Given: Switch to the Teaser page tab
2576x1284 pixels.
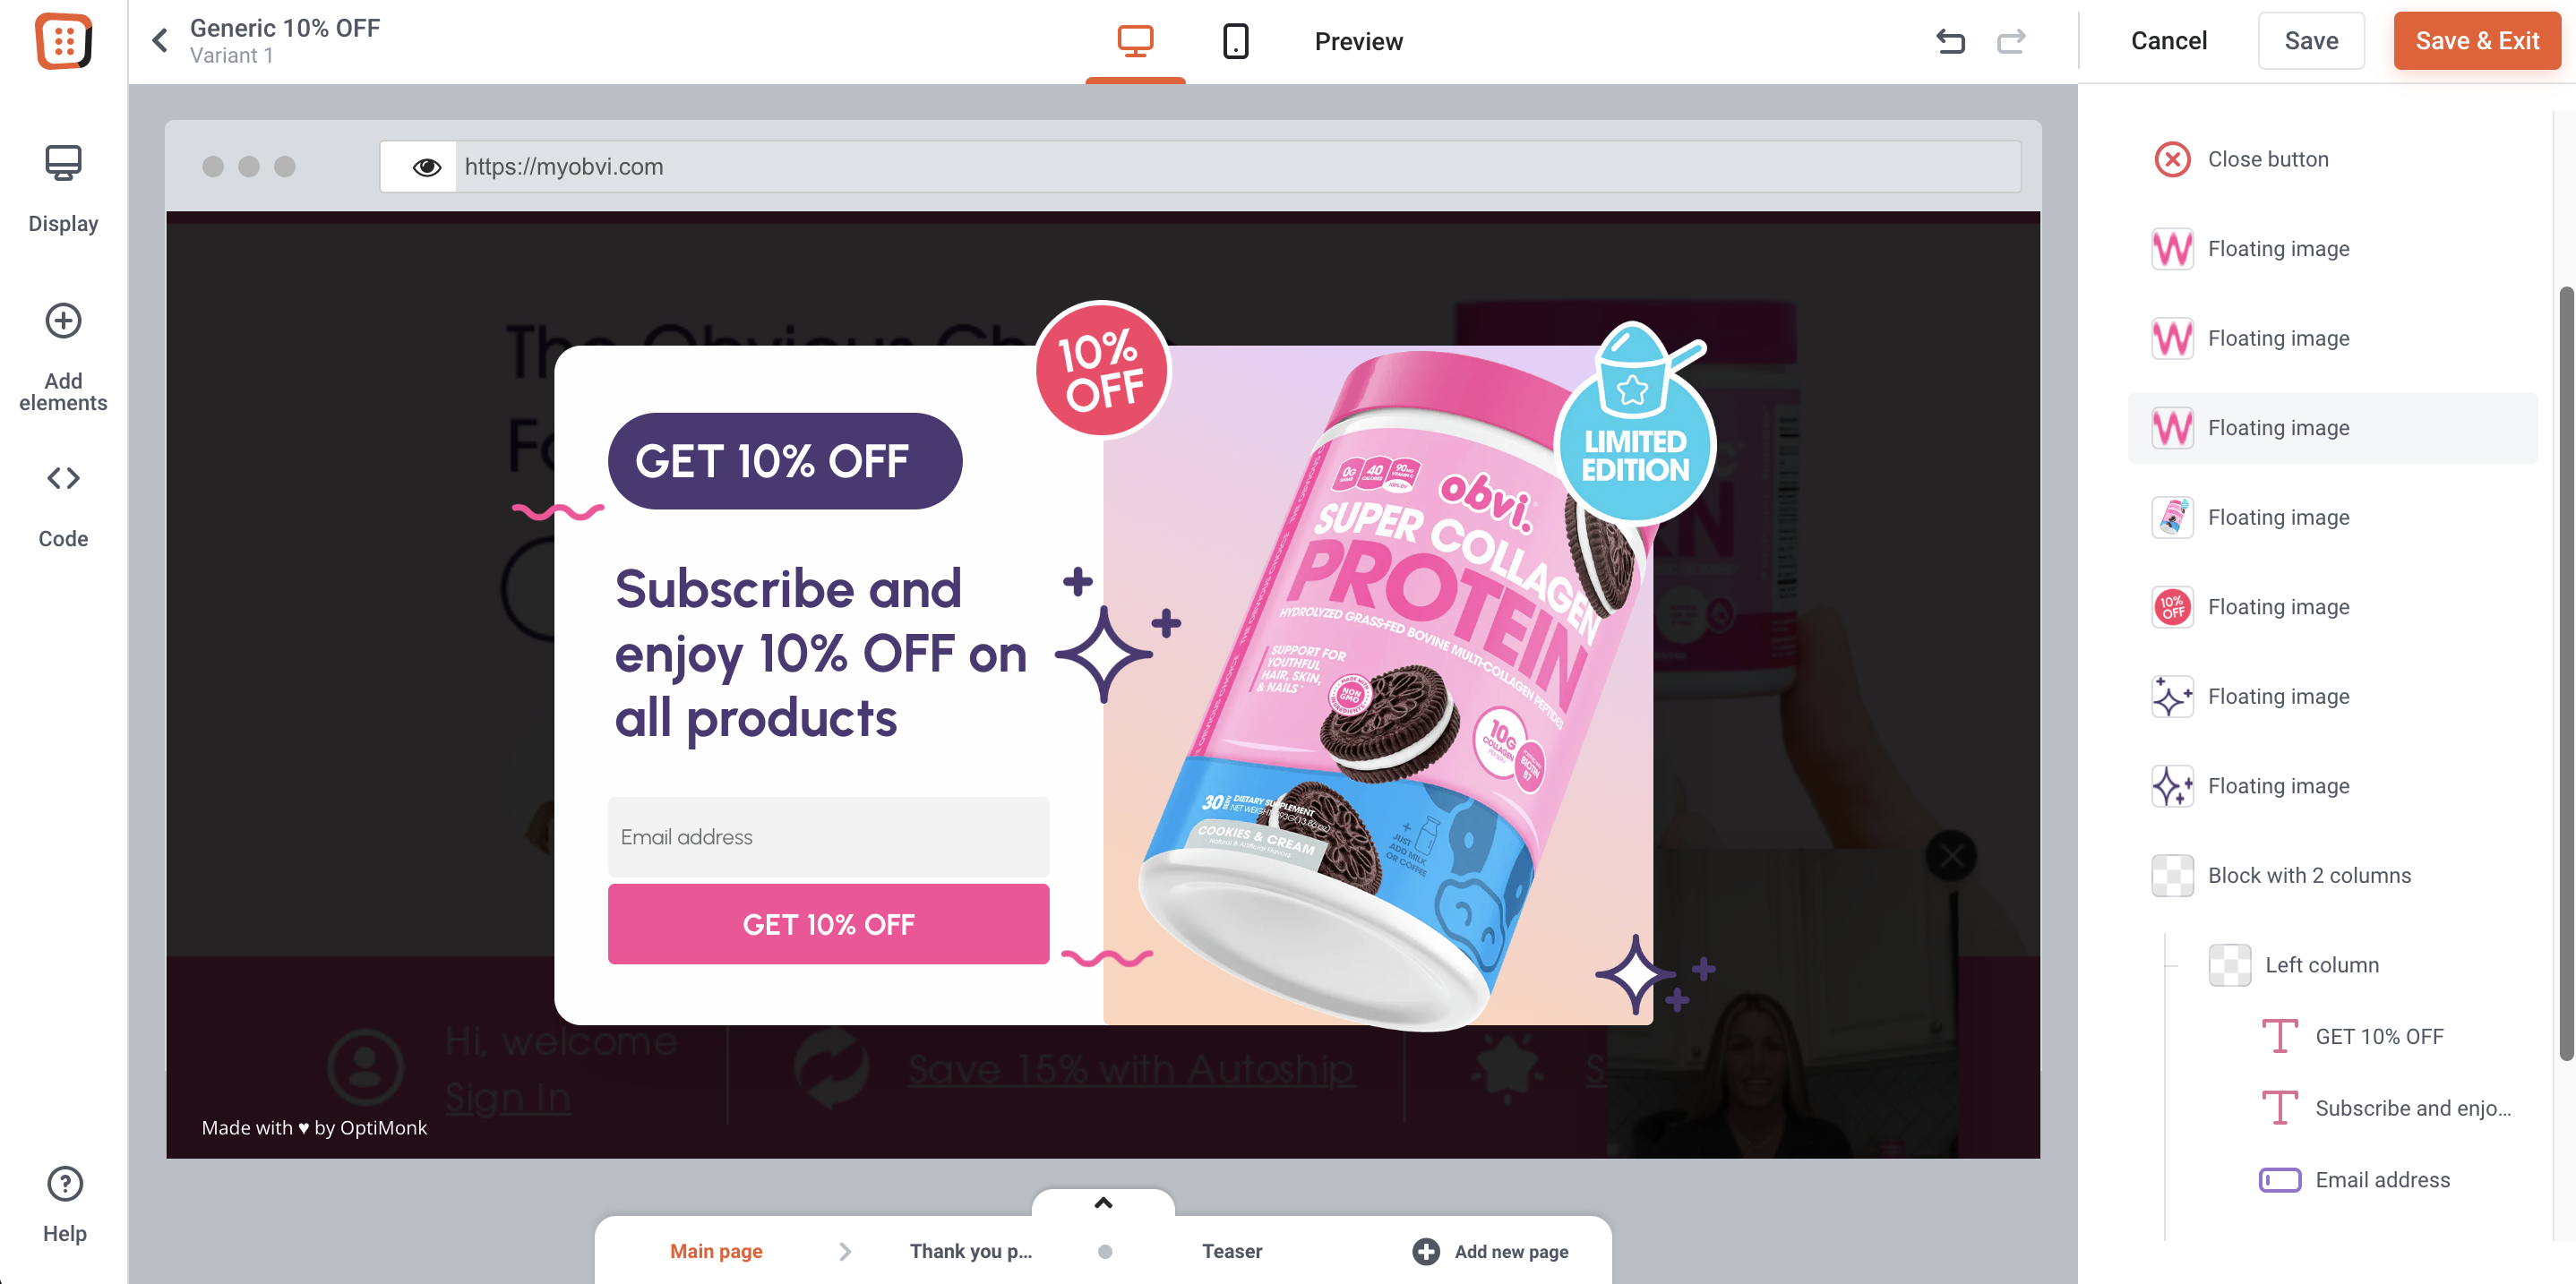Looking at the screenshot, I should (x=1232, y=1251).
